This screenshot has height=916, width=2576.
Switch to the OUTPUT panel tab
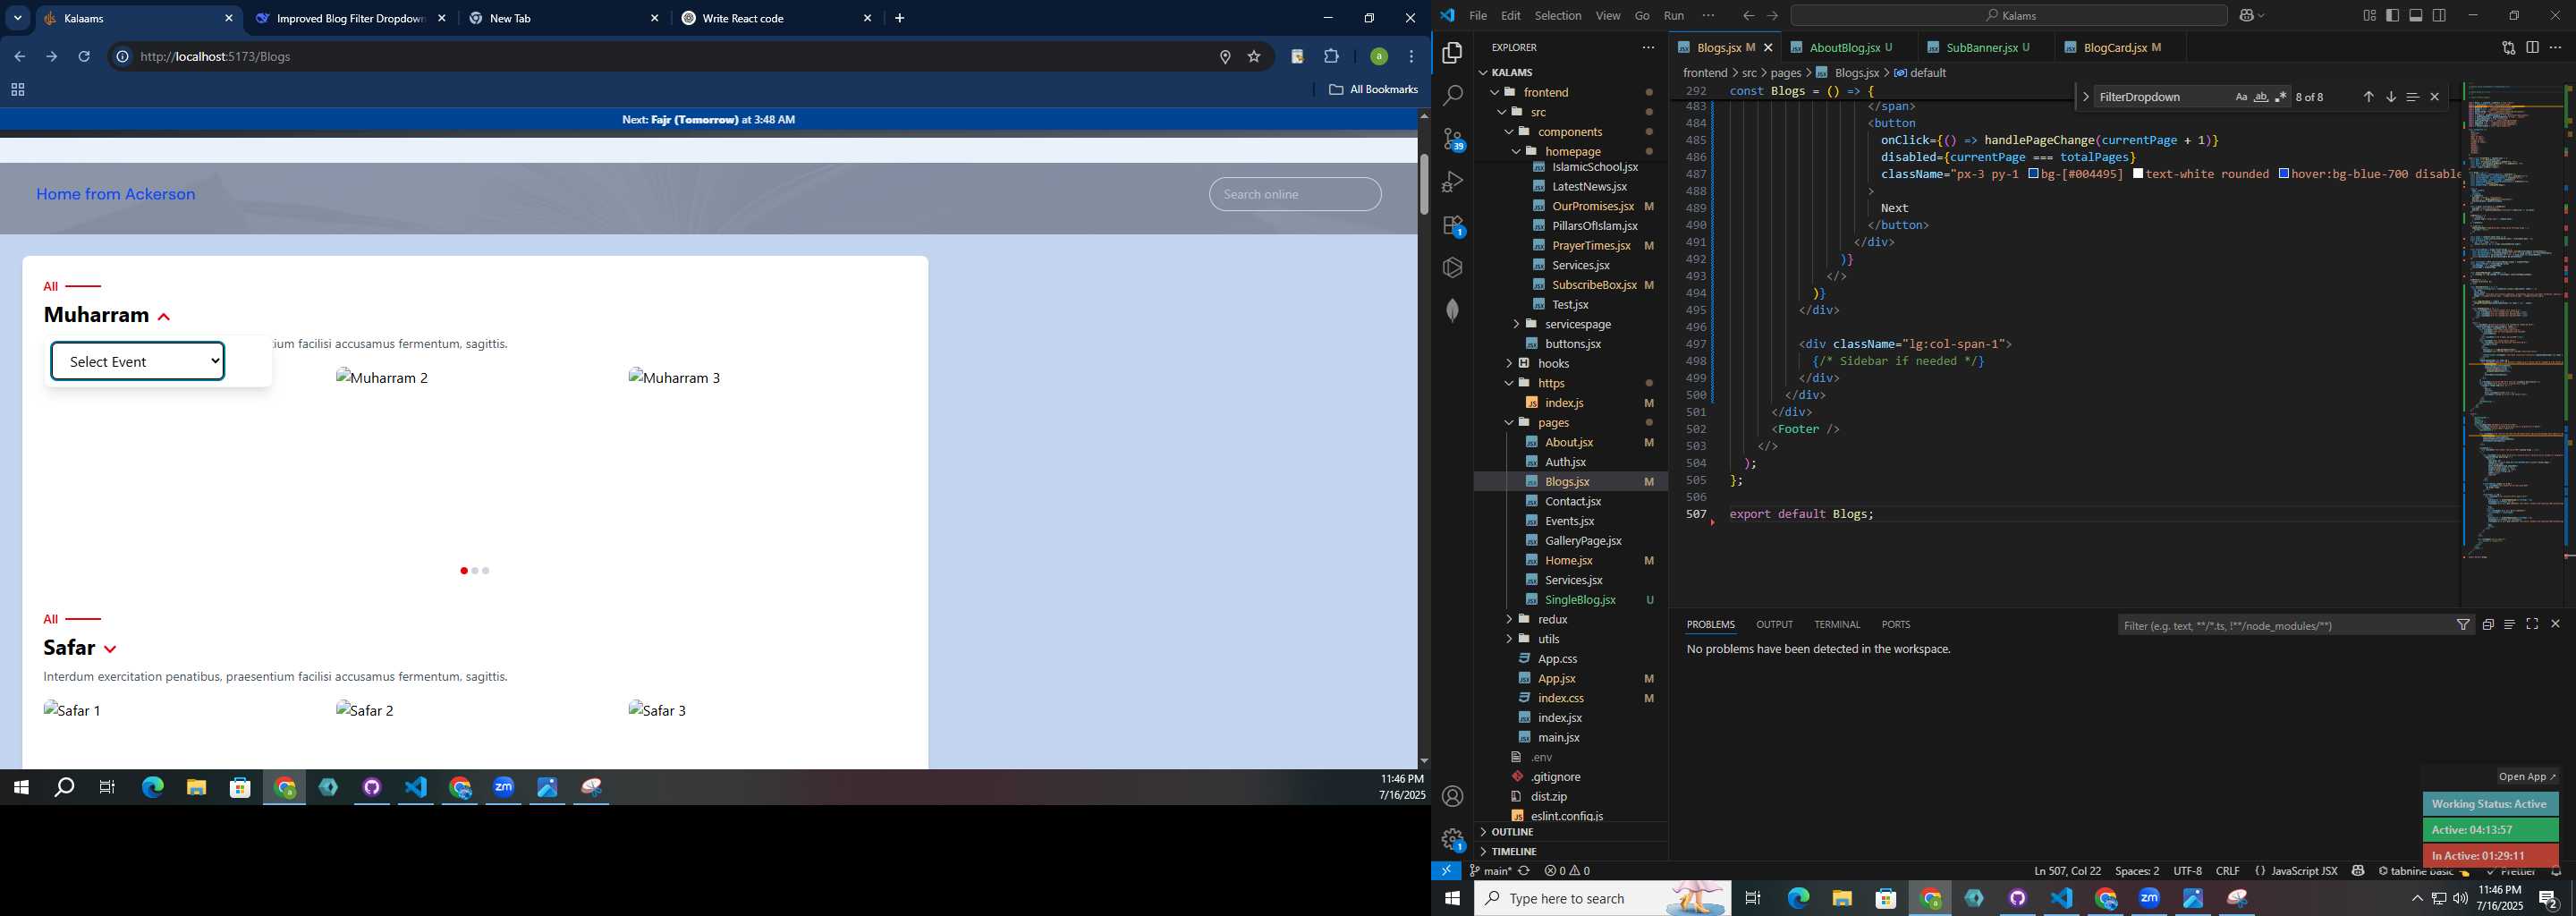[x=1774, y=624]
